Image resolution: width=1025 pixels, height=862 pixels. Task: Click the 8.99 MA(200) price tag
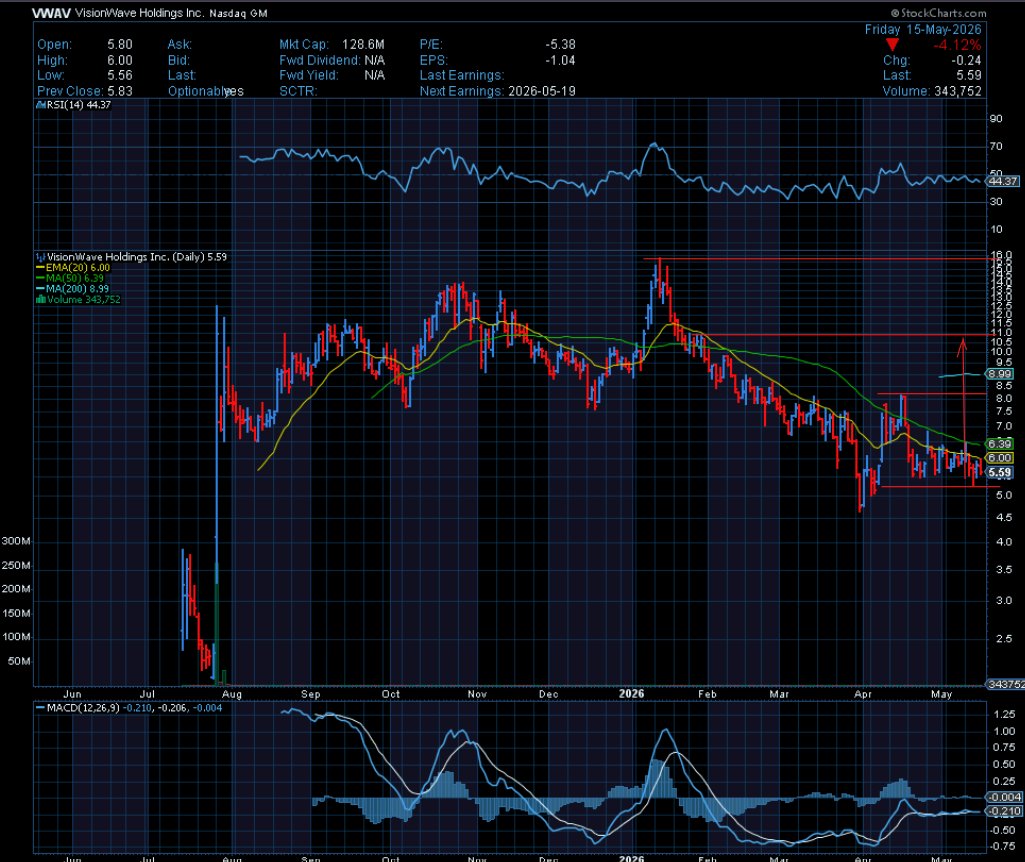click(1000, 374)
